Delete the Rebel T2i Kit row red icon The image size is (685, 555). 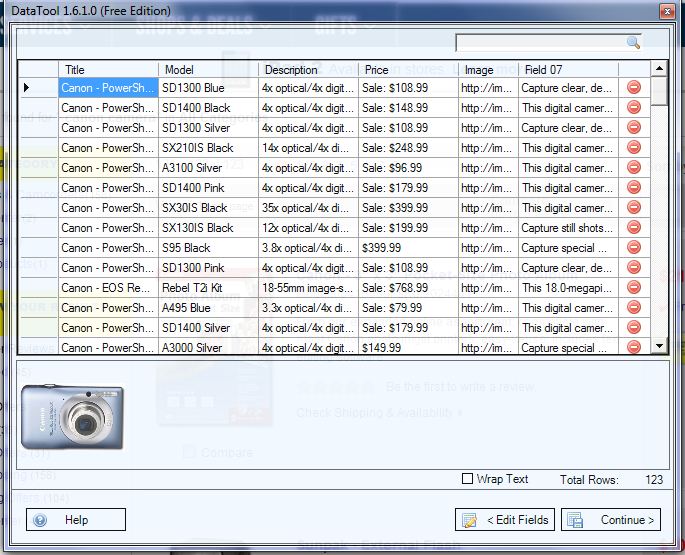[634, 288]
